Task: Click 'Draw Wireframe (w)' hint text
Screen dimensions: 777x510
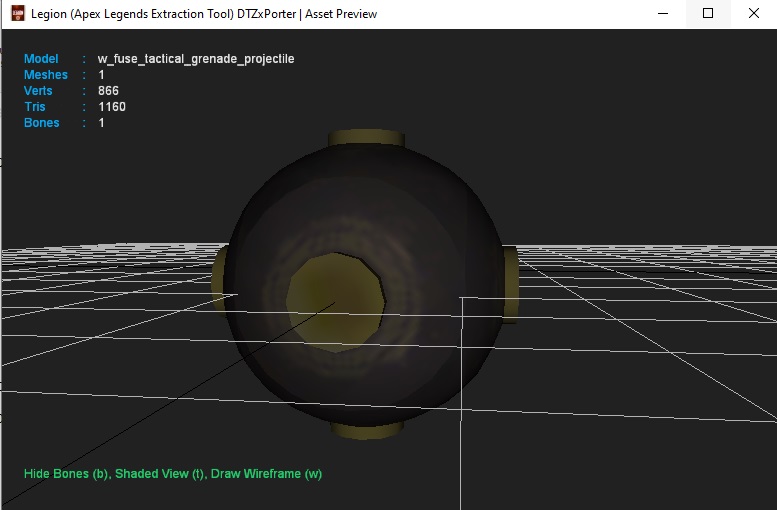Action: [267, 474]
